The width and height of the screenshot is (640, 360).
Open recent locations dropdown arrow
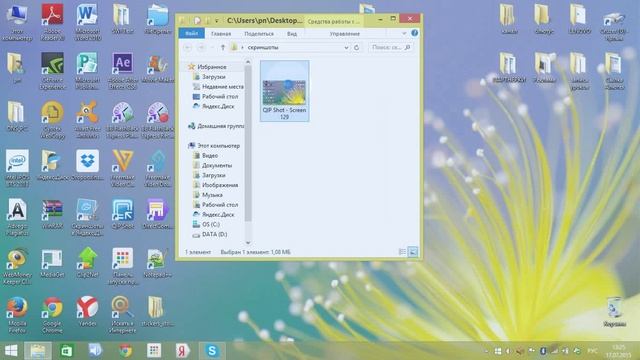(212, 47)
